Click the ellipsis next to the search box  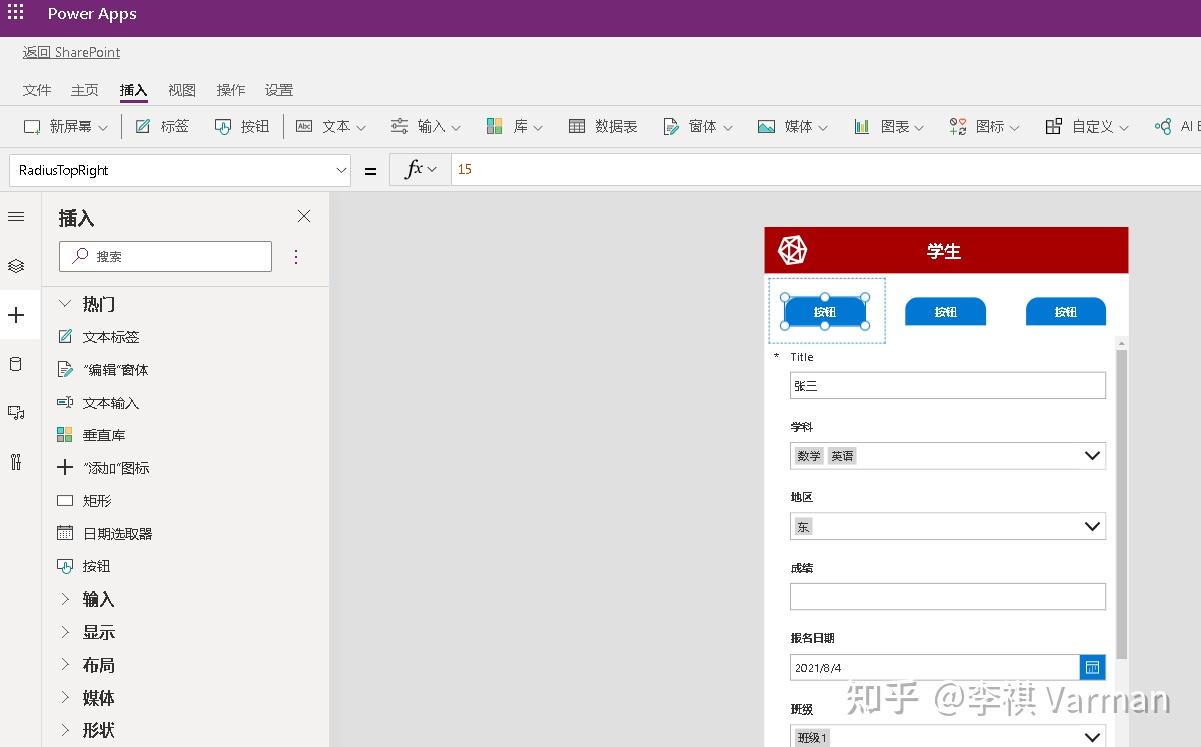[x=295, y=256]
